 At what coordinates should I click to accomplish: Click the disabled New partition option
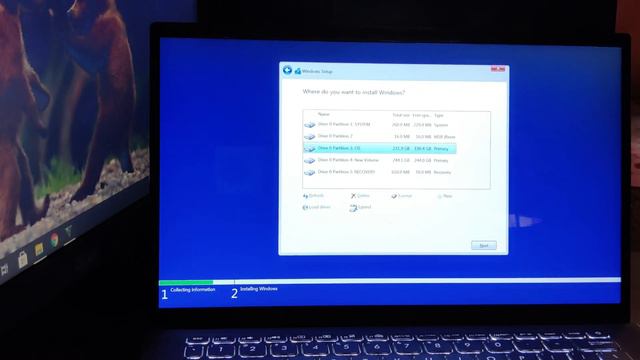[445, 196]
